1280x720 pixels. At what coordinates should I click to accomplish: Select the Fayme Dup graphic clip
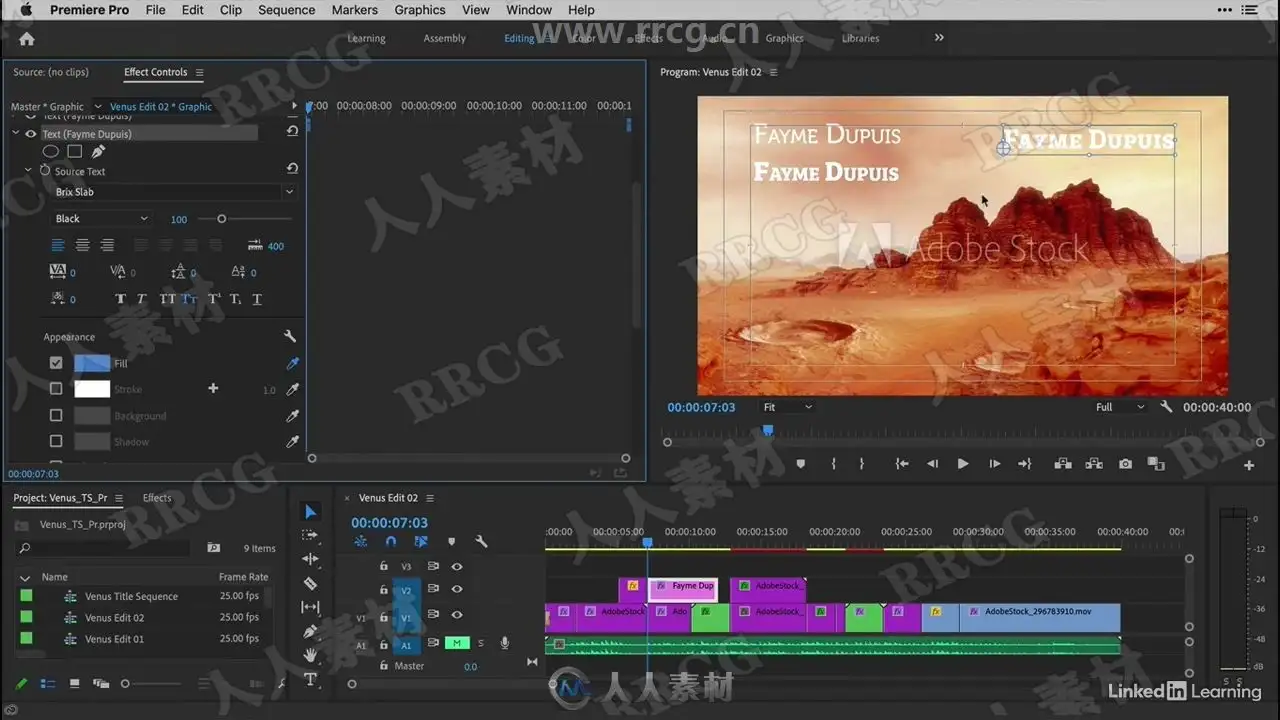tap(683, 590)
